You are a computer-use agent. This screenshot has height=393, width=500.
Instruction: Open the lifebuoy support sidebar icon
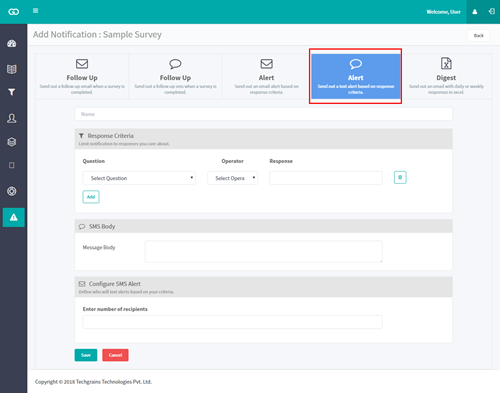(12, 191)
